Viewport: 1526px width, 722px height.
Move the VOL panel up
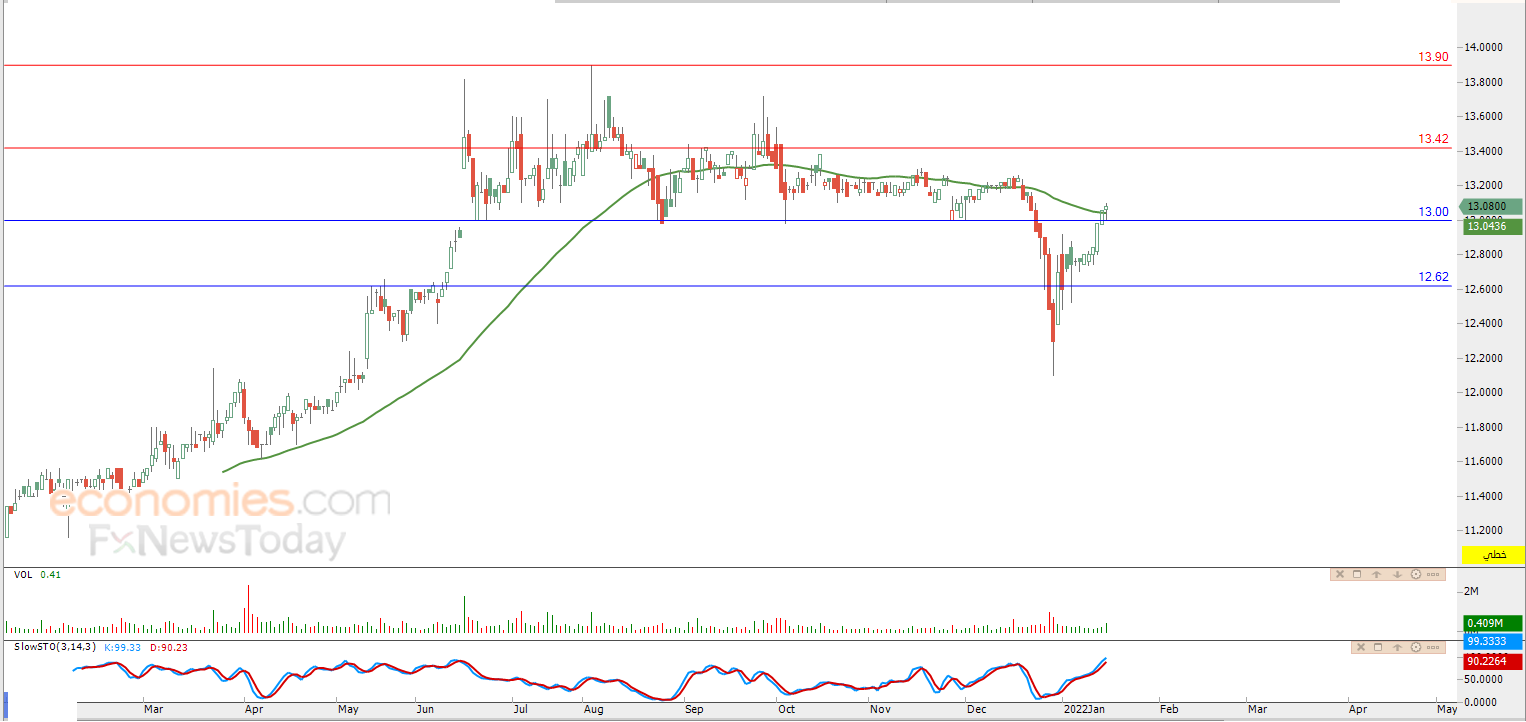point(1376,574)
